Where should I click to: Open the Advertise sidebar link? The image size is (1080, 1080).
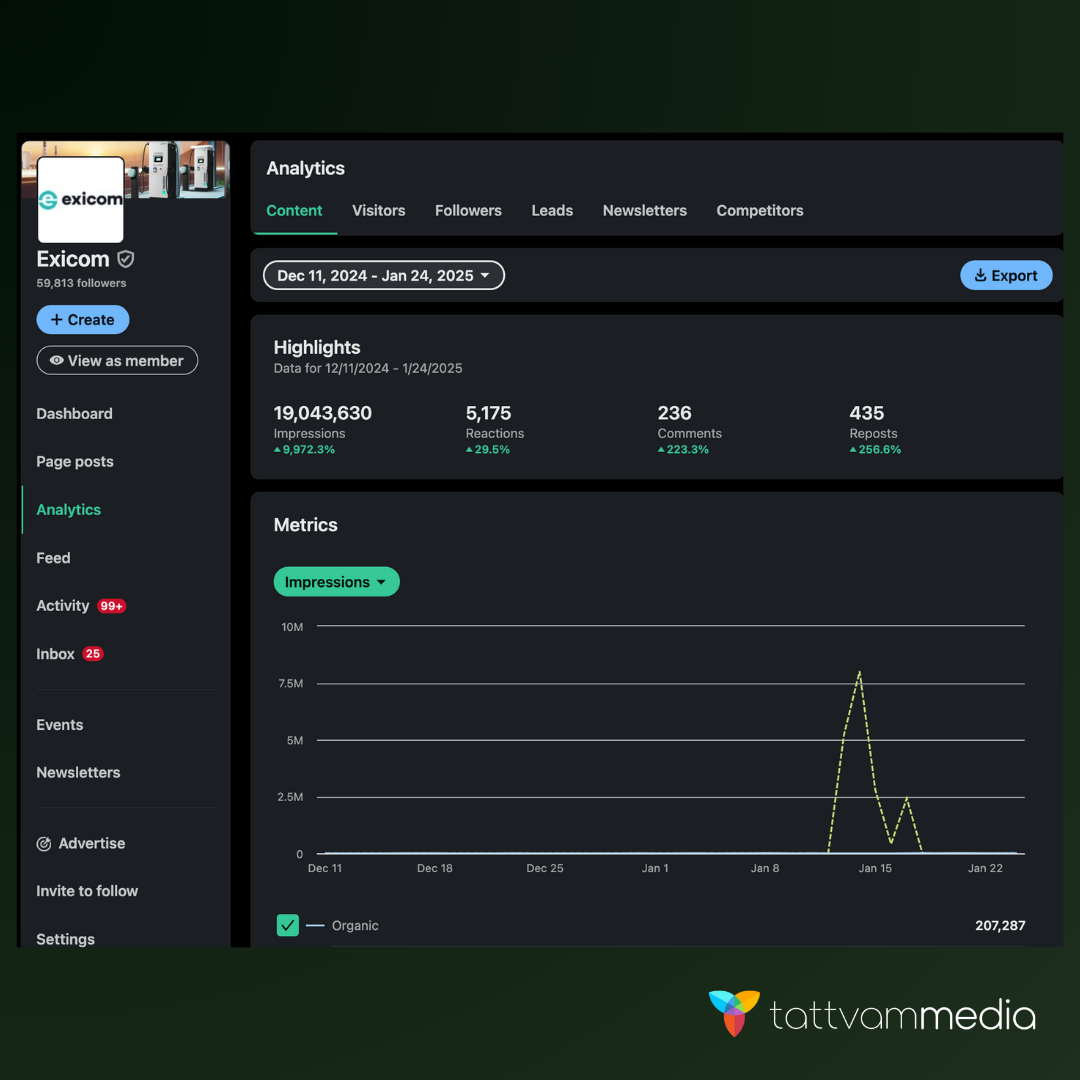(x=92, y=844)
